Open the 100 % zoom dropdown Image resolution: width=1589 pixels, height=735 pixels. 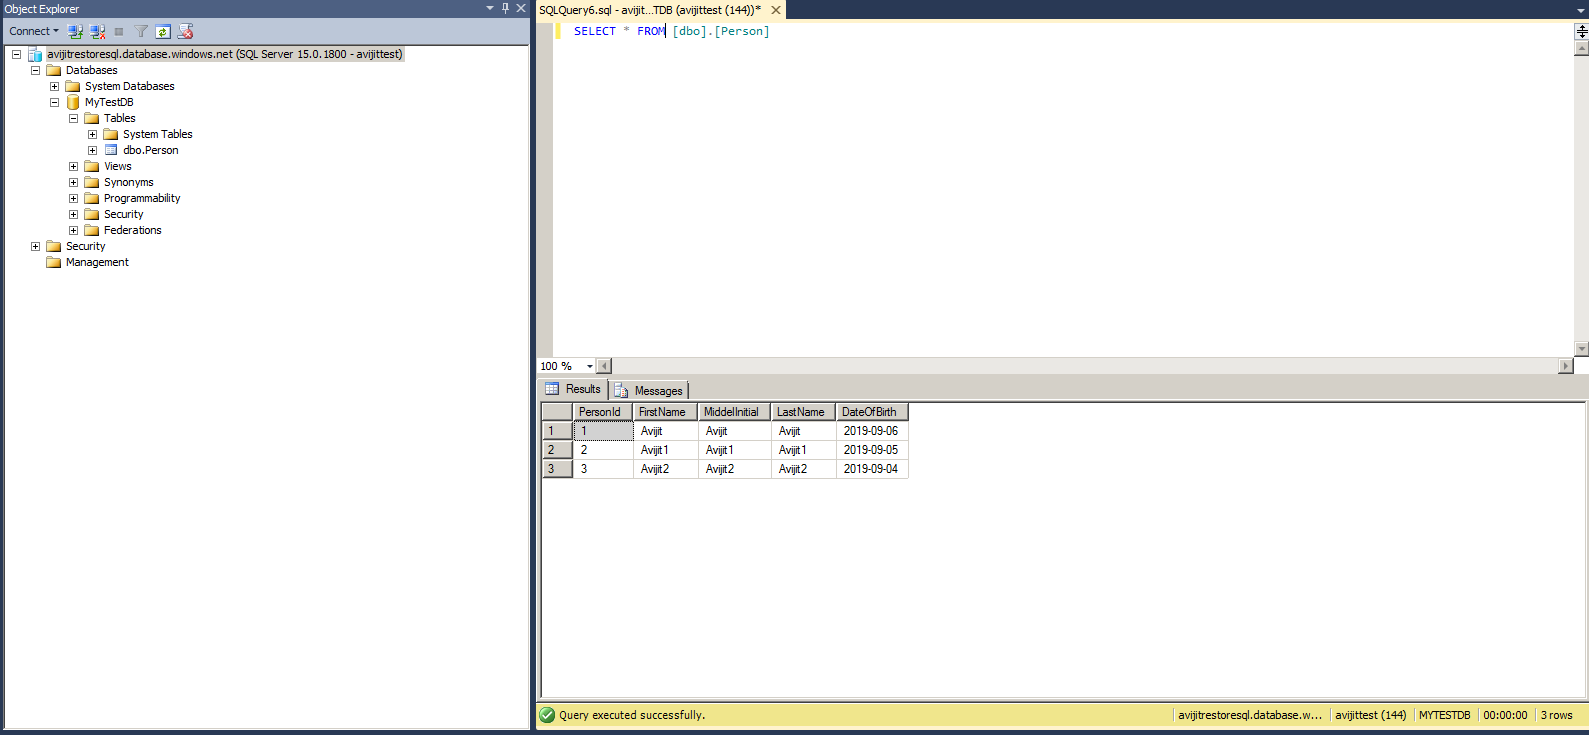pos(589,366)
